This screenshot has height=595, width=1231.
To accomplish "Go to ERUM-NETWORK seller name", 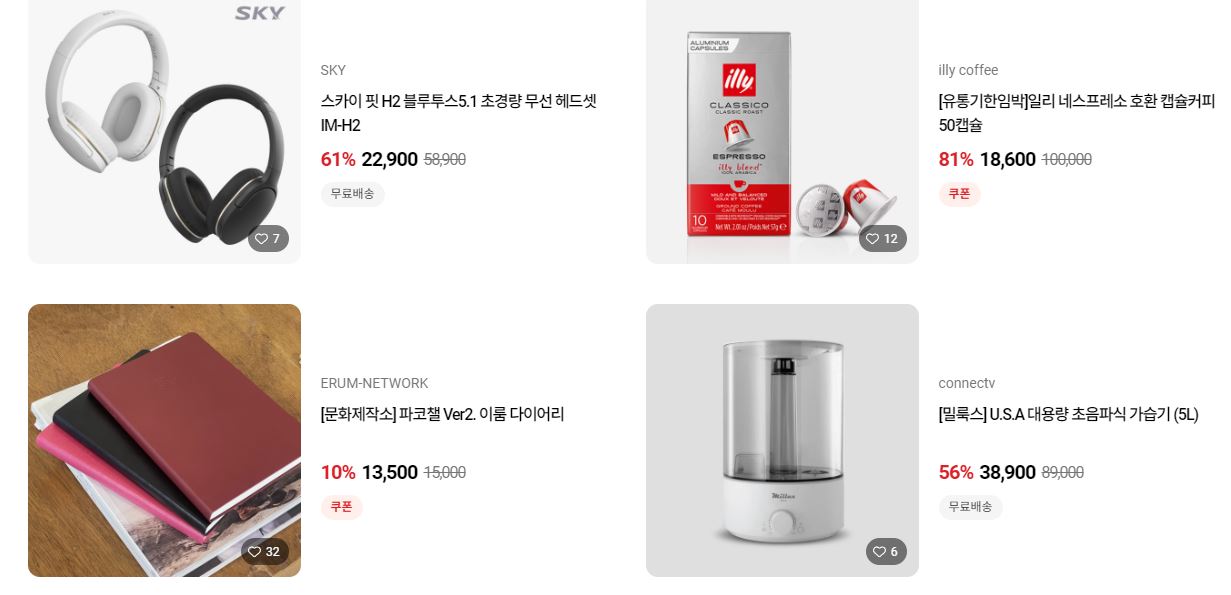I will pos(374,383).
